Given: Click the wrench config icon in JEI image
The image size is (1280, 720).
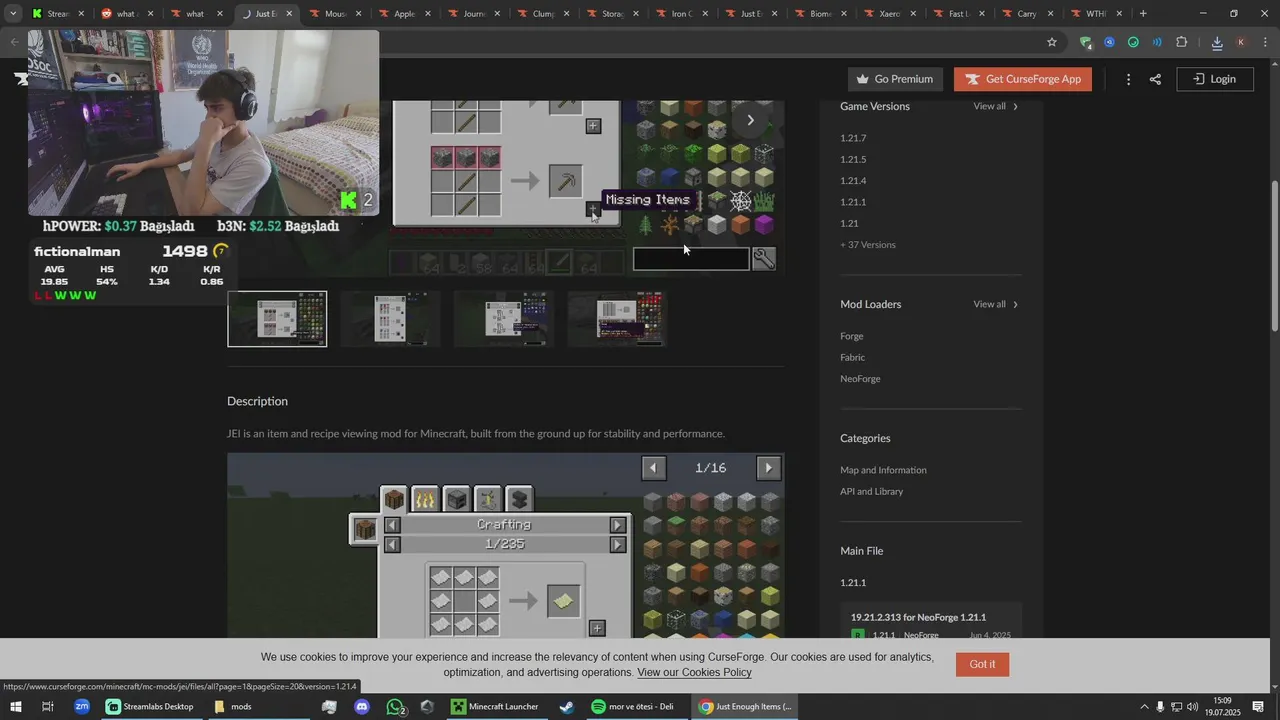Looking at the screenshot, I should [x=764, y=259].
